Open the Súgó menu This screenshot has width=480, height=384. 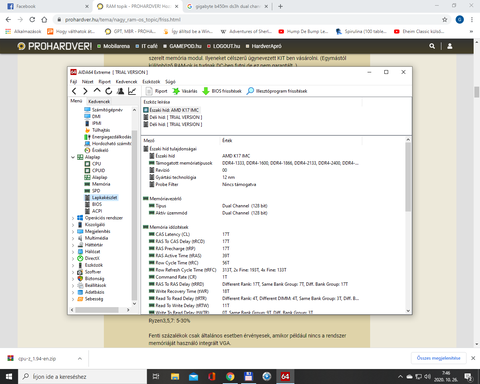[x=170, y=82]
